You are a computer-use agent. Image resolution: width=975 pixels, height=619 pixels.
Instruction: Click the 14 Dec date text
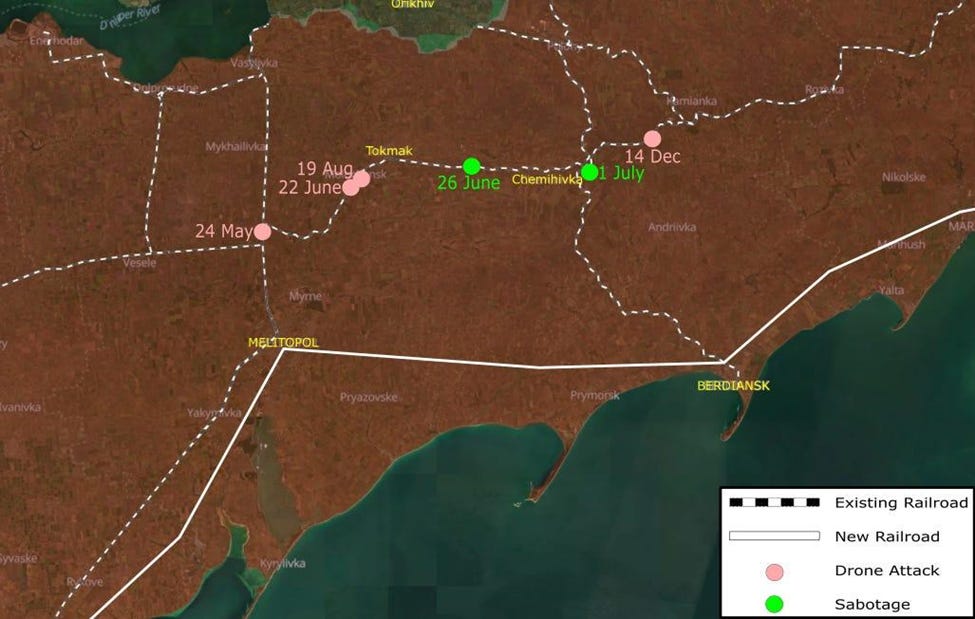tap(652, 156)
